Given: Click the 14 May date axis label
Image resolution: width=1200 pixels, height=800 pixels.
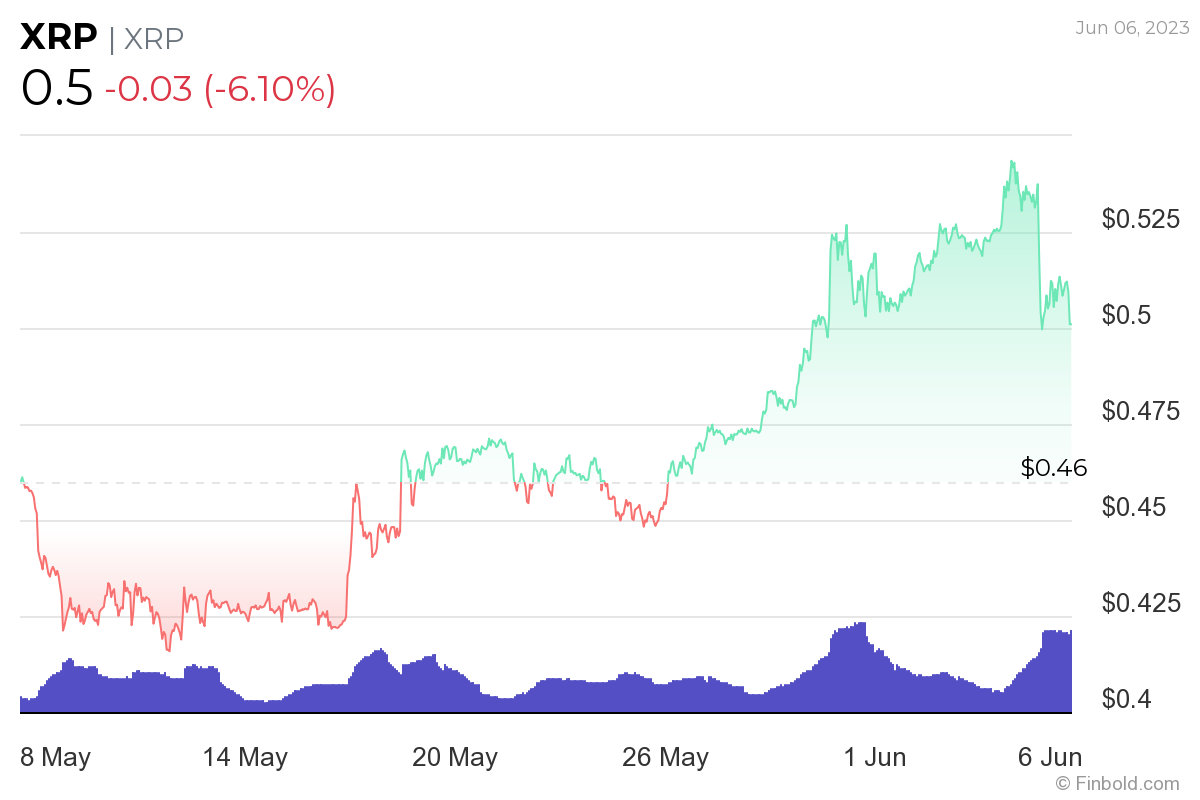Looking at the screenshot, I should tap(245, 757).
